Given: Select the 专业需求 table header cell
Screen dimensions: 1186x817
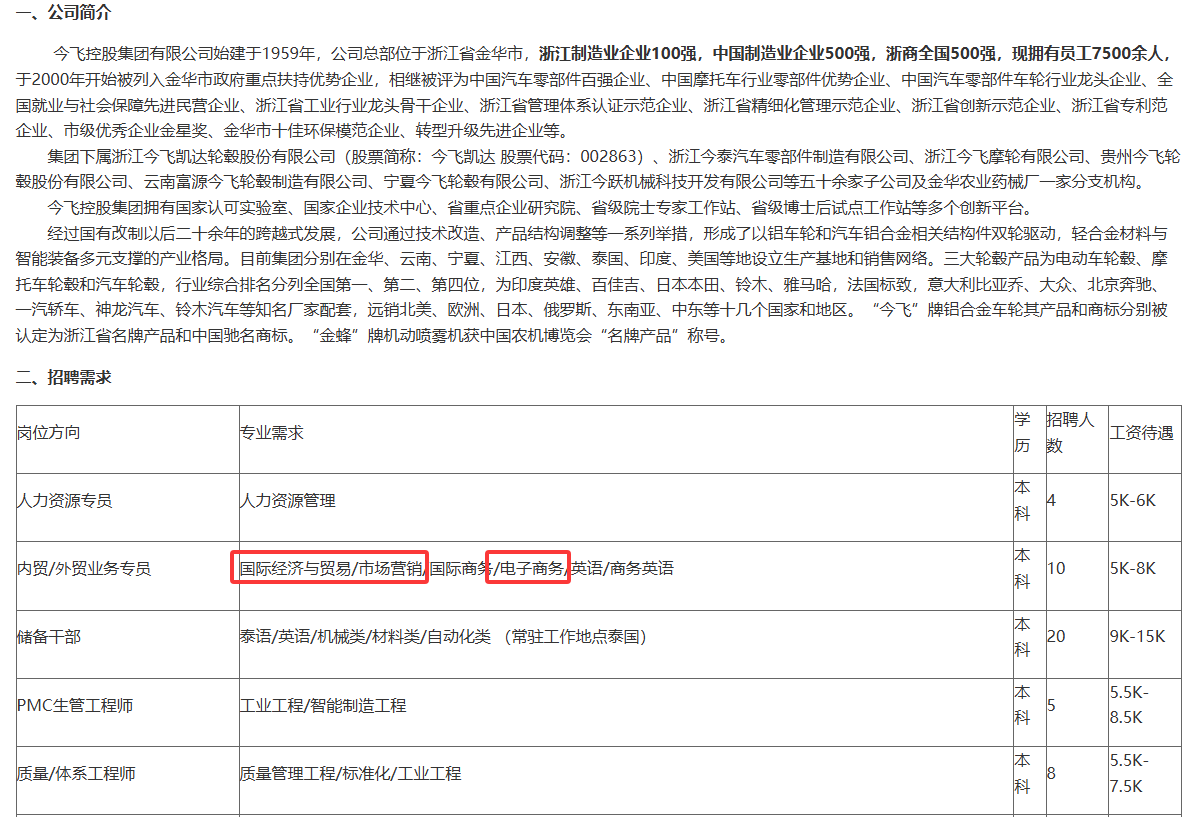Looking at the screenshot, I should 271,432.
